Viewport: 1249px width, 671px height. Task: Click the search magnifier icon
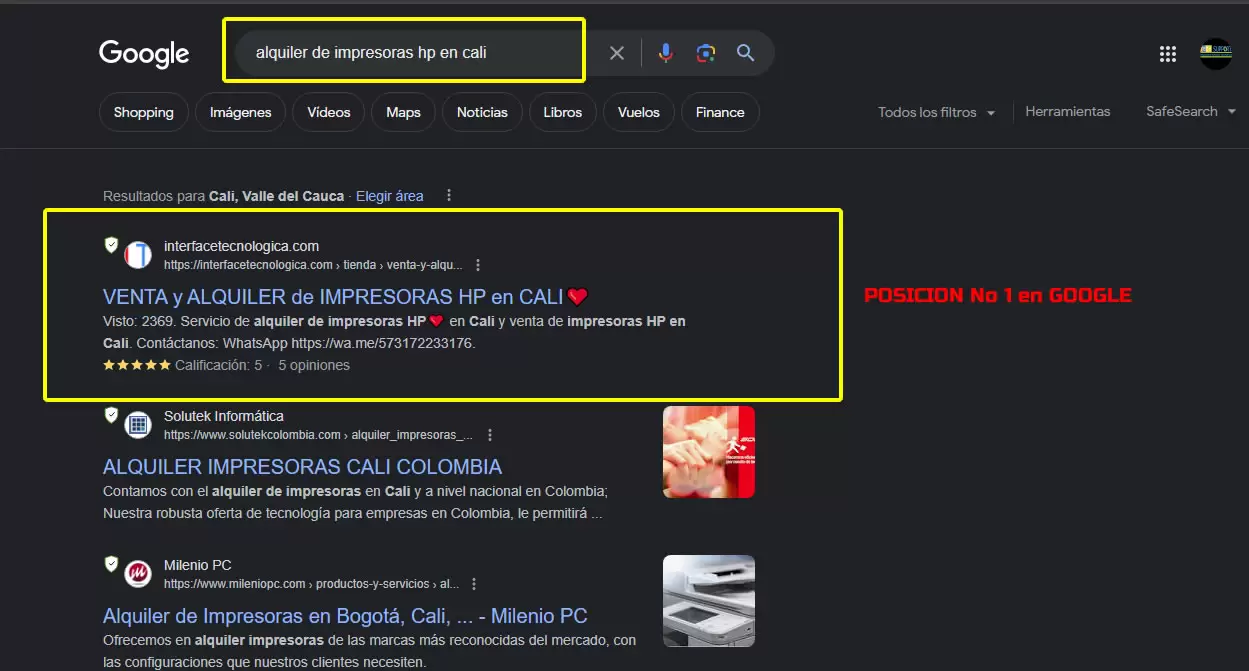[x=745, y=54]
